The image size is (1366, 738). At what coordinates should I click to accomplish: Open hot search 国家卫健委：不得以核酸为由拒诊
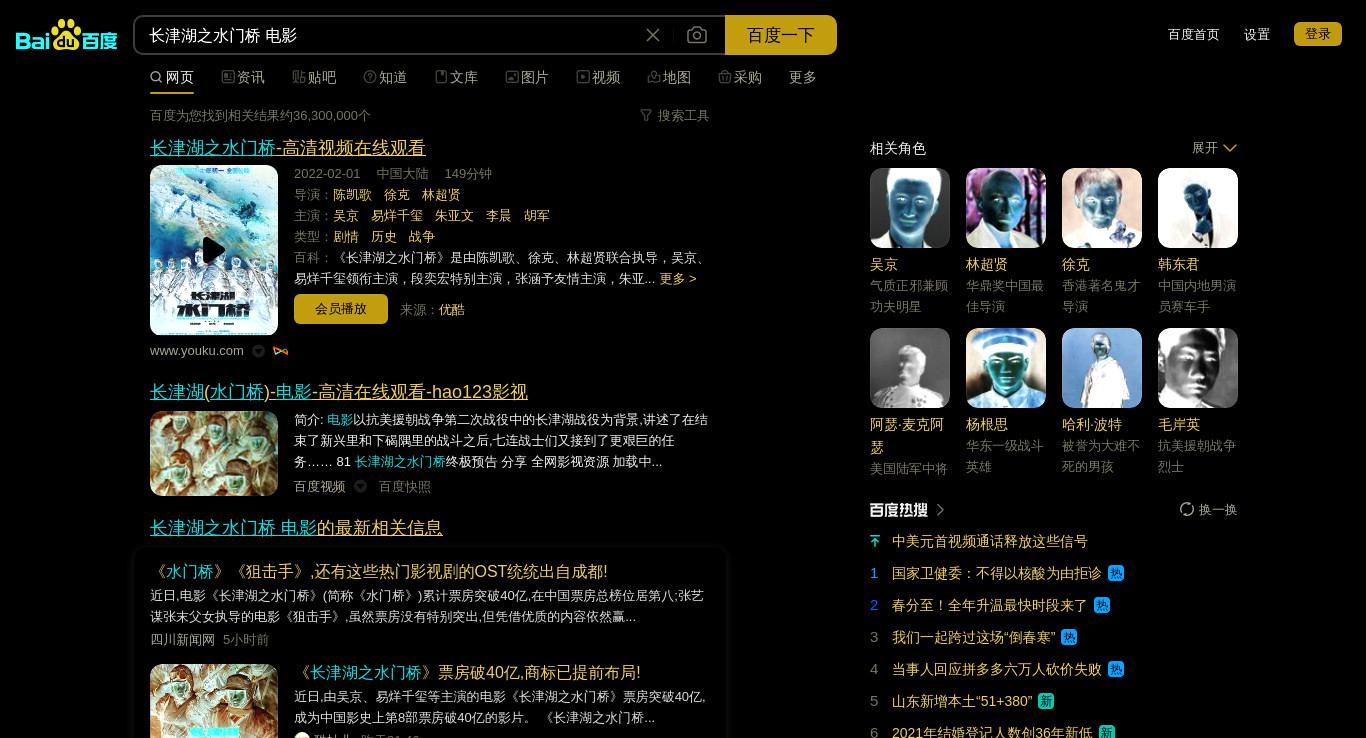pos(997,573)
